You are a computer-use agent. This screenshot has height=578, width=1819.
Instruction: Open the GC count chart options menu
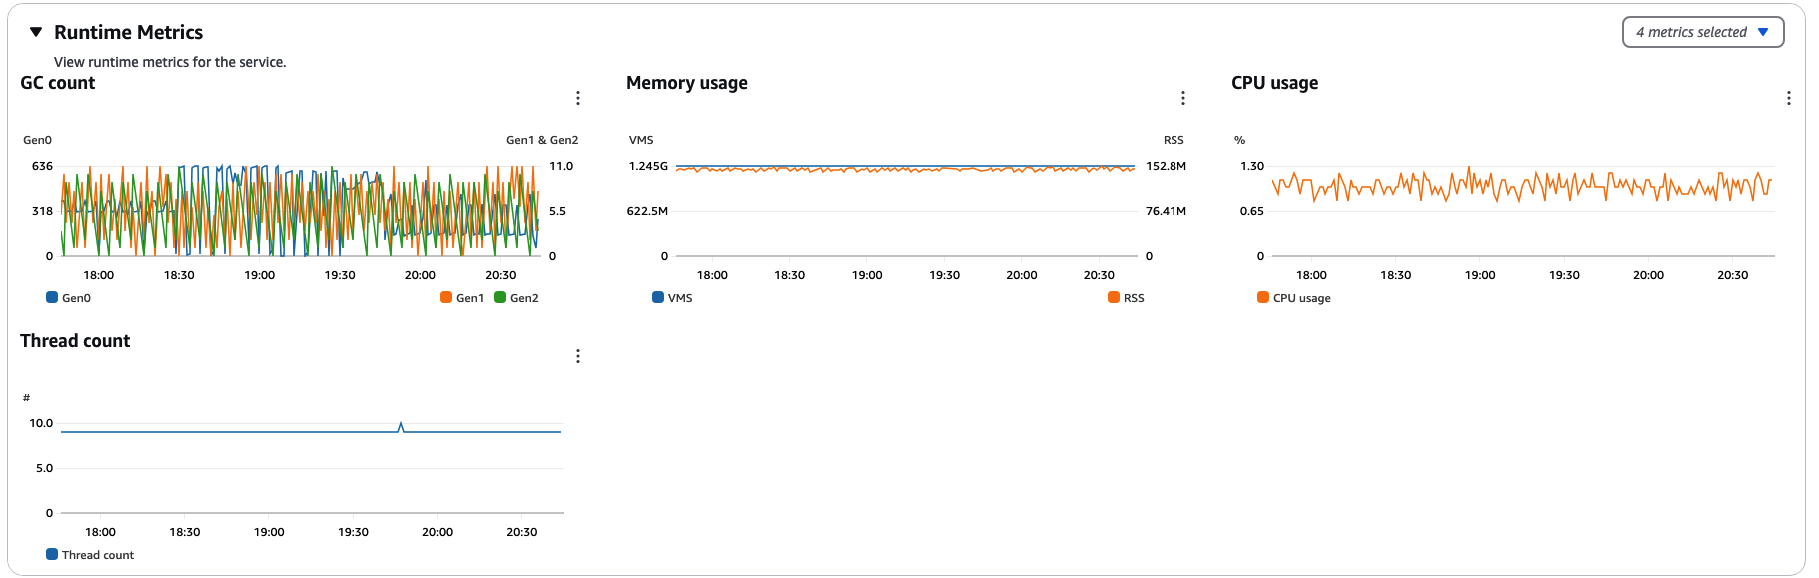tap(578, 97)
